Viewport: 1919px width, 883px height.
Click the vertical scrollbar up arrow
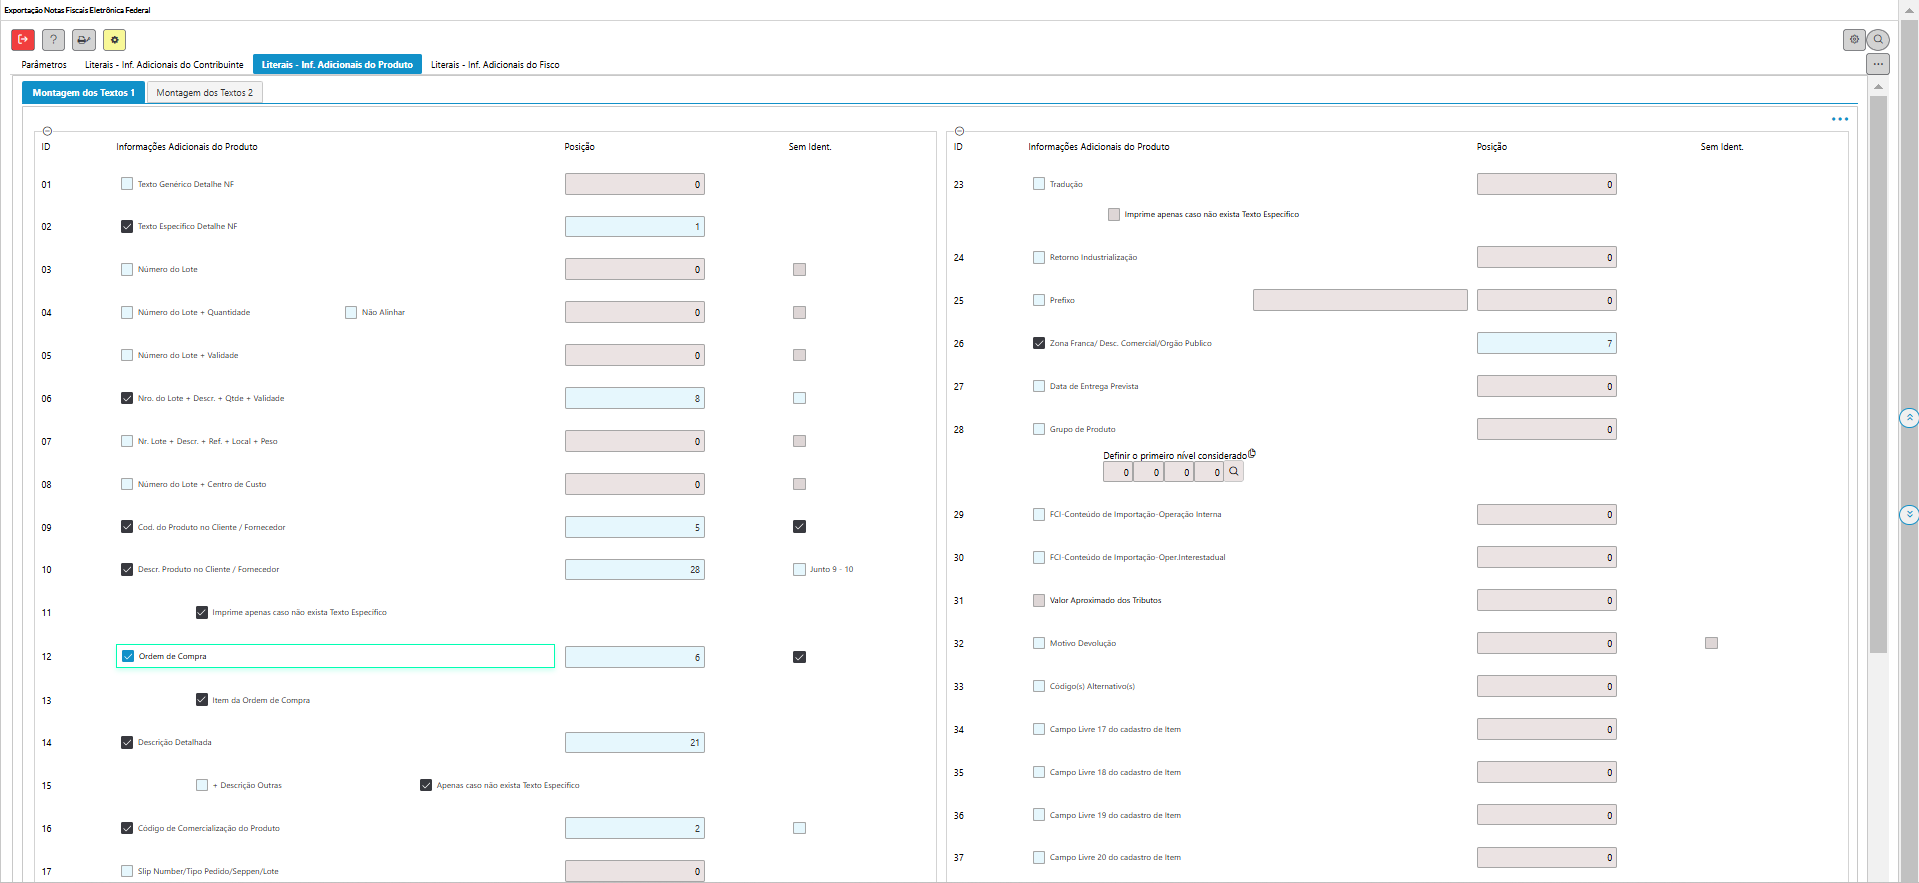pos(1878,87)
